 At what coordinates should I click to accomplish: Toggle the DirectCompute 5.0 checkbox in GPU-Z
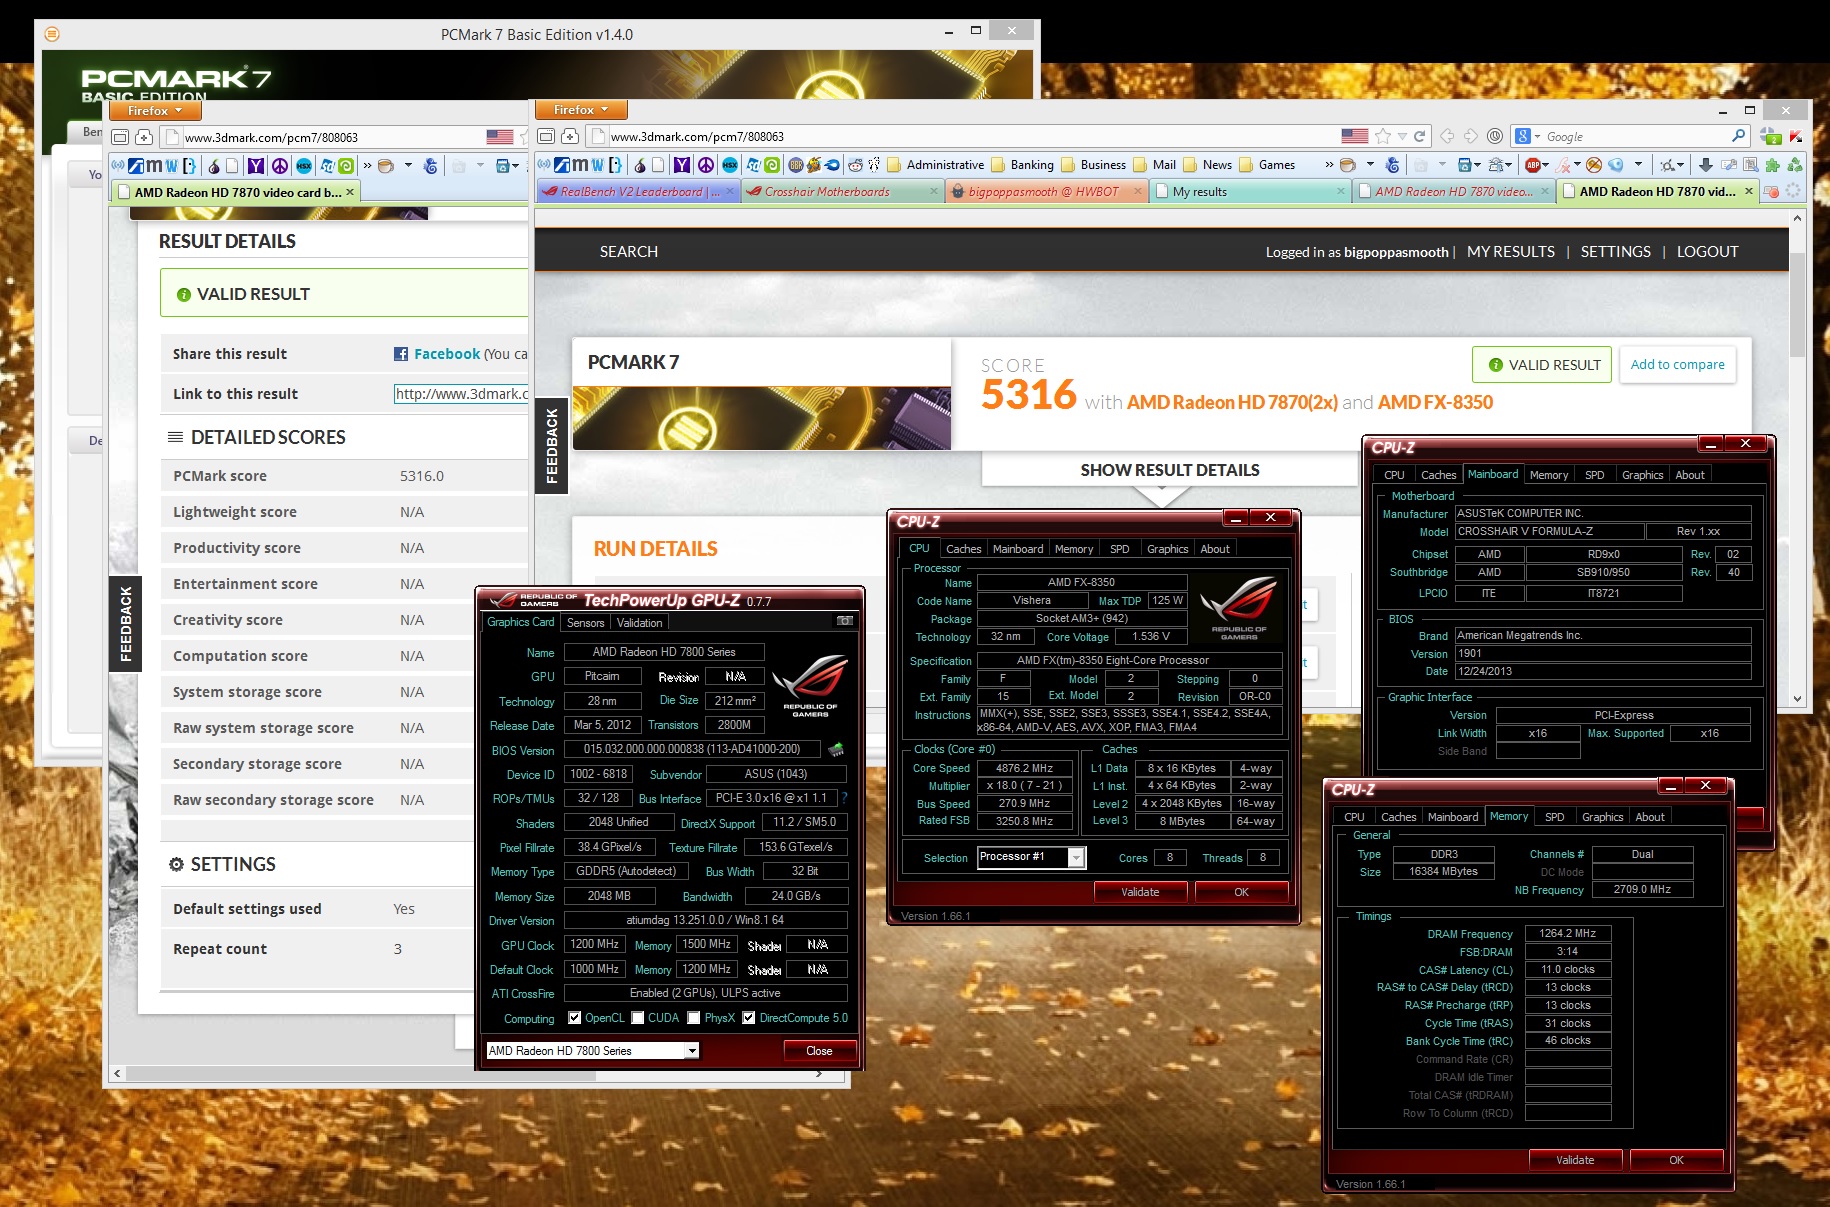749,1018
